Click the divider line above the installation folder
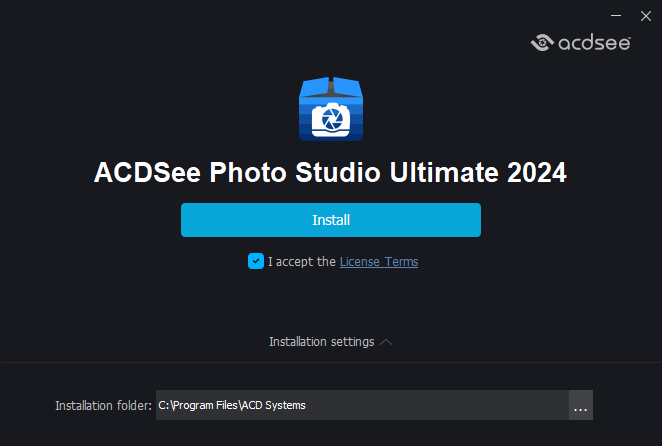 pyautogui.click(x=330, y=362)
